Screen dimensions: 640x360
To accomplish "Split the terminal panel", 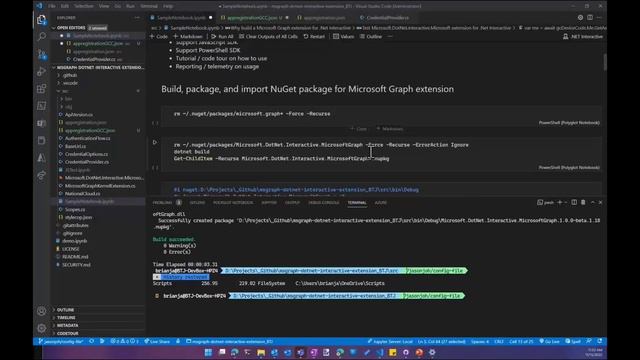I will click(x=574, y=202).
